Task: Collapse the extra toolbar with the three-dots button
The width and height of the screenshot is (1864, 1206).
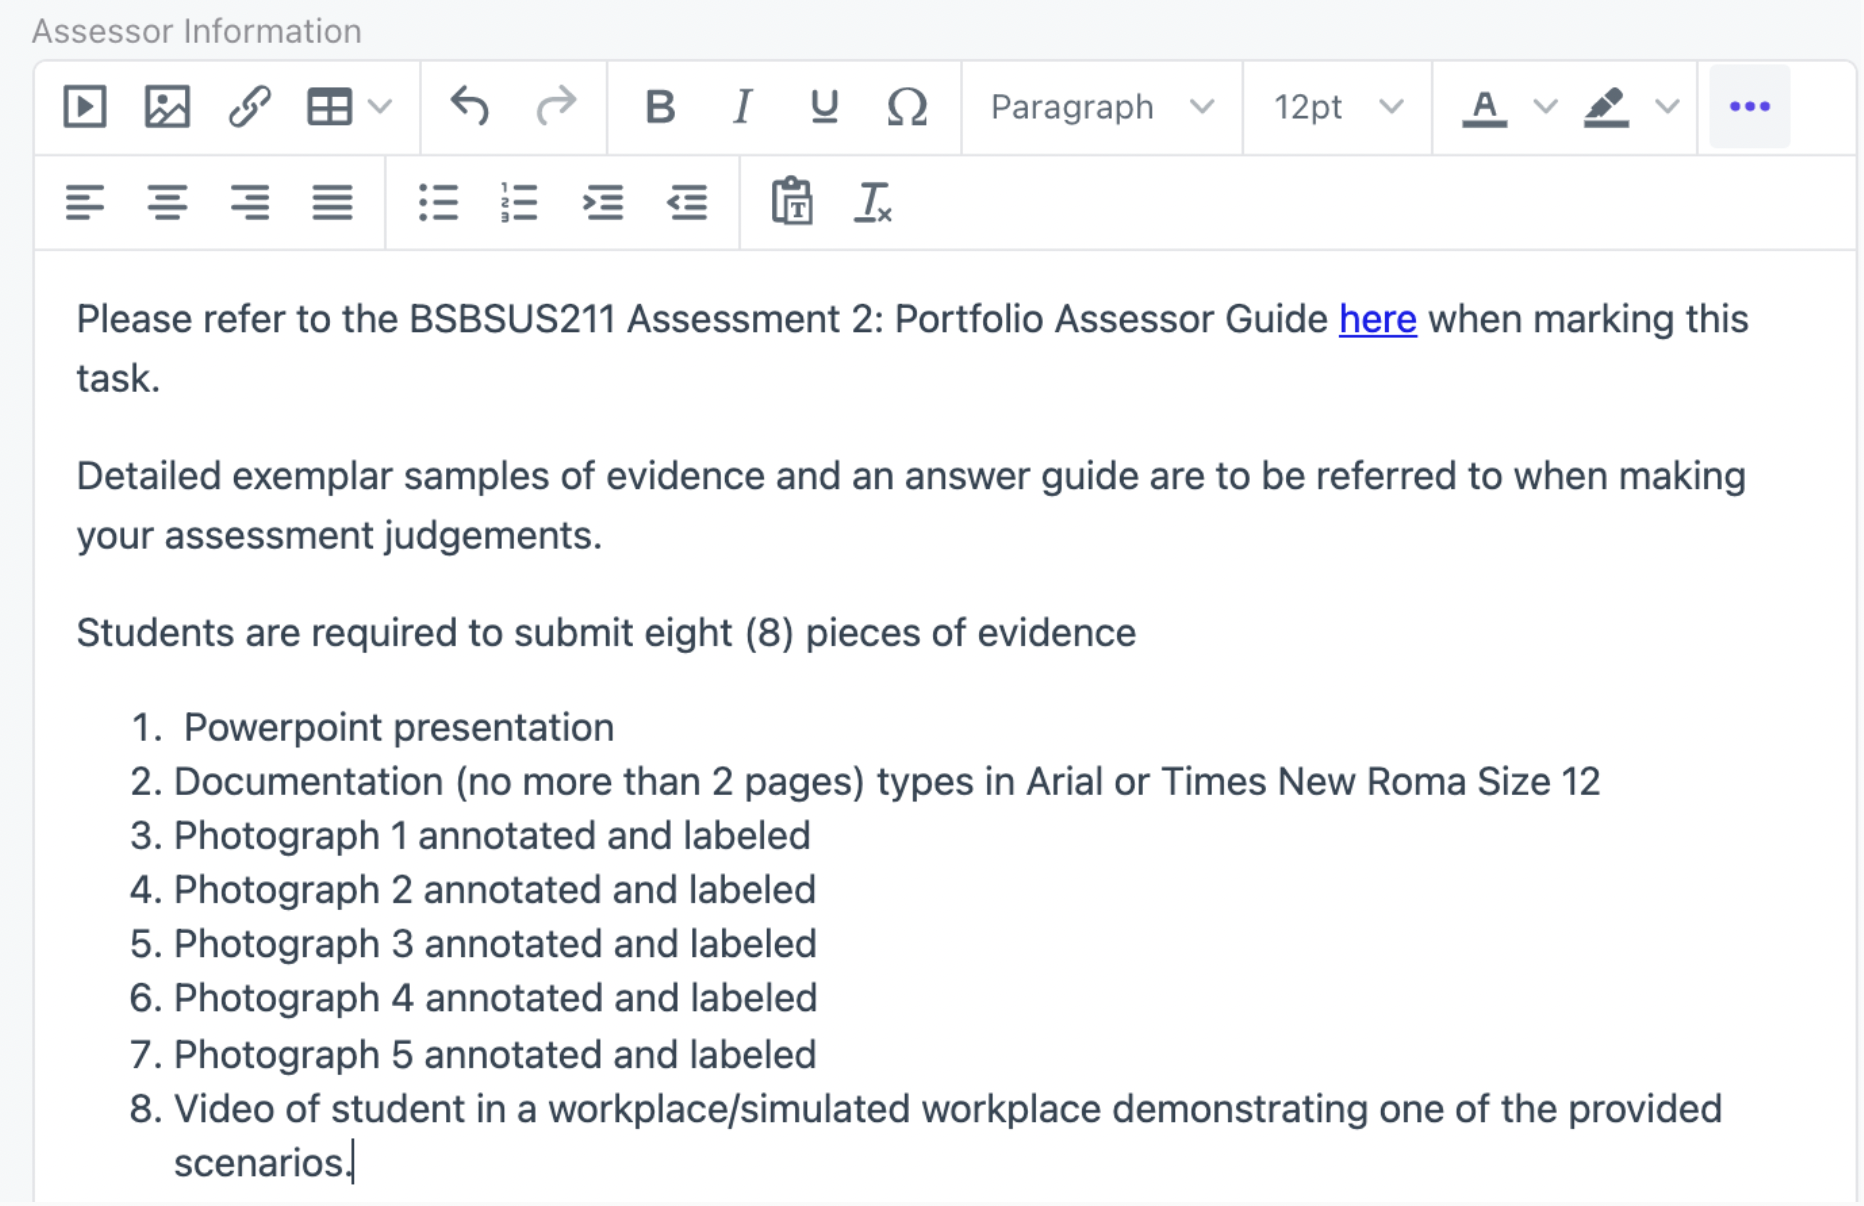Action: pos(1749,107)
